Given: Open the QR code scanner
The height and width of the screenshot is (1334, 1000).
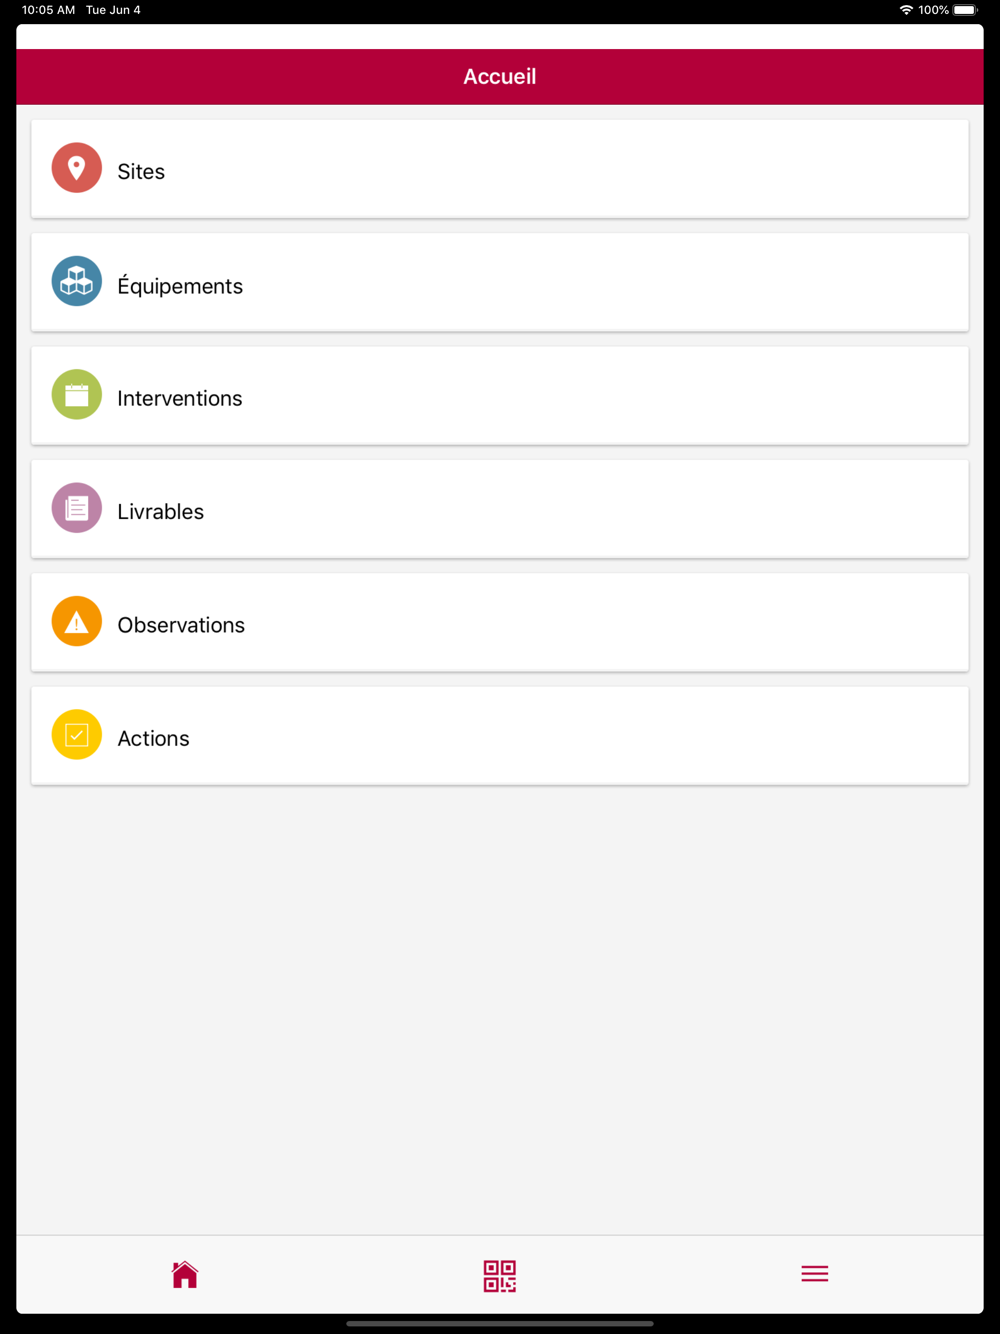Looking at the screenshot, I should point(500,1276).
